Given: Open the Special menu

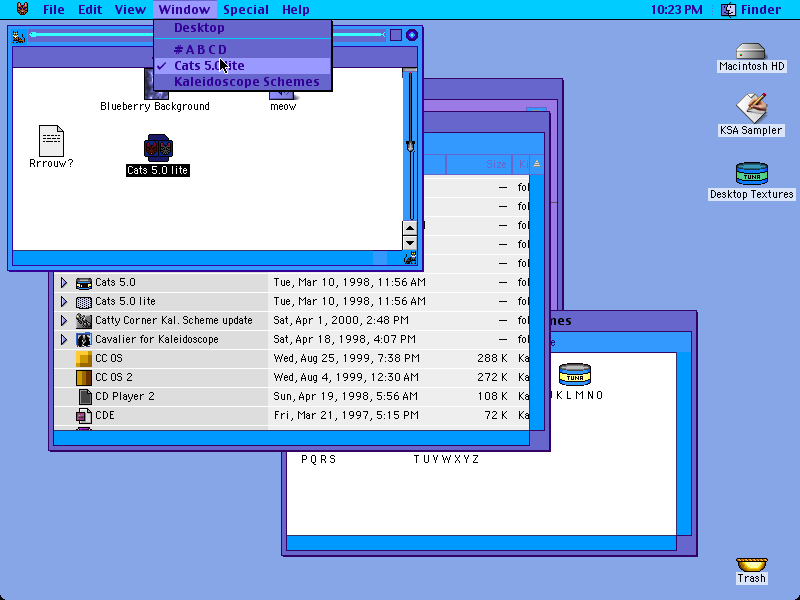Looking at the screenshot, I should [x=245, y=9].
